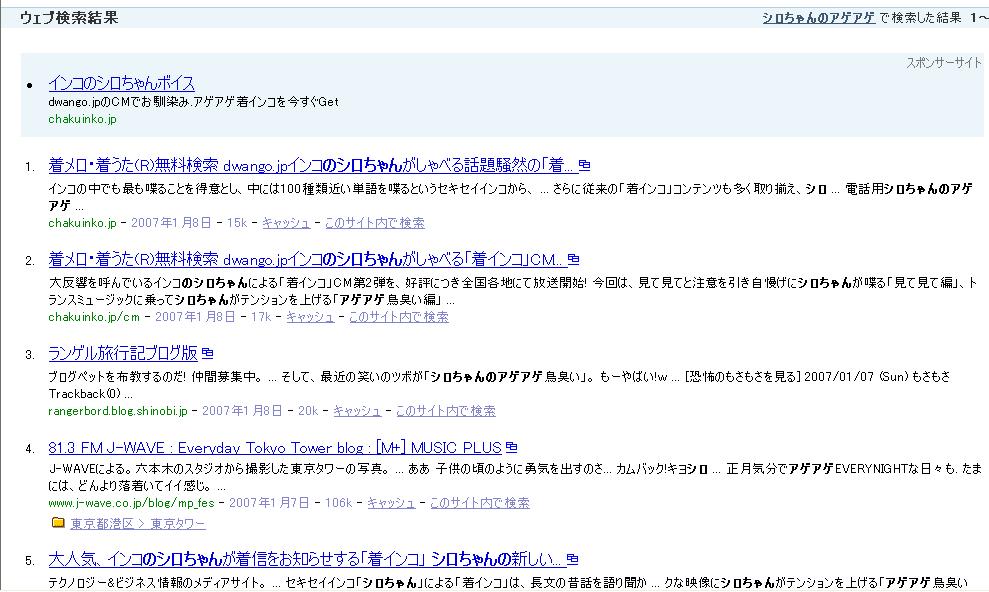Click snippet text starting J-WAVEによる。六本木のスタジオ
Viewport: 989px width, 592px height.
click(x=515, y=477)
